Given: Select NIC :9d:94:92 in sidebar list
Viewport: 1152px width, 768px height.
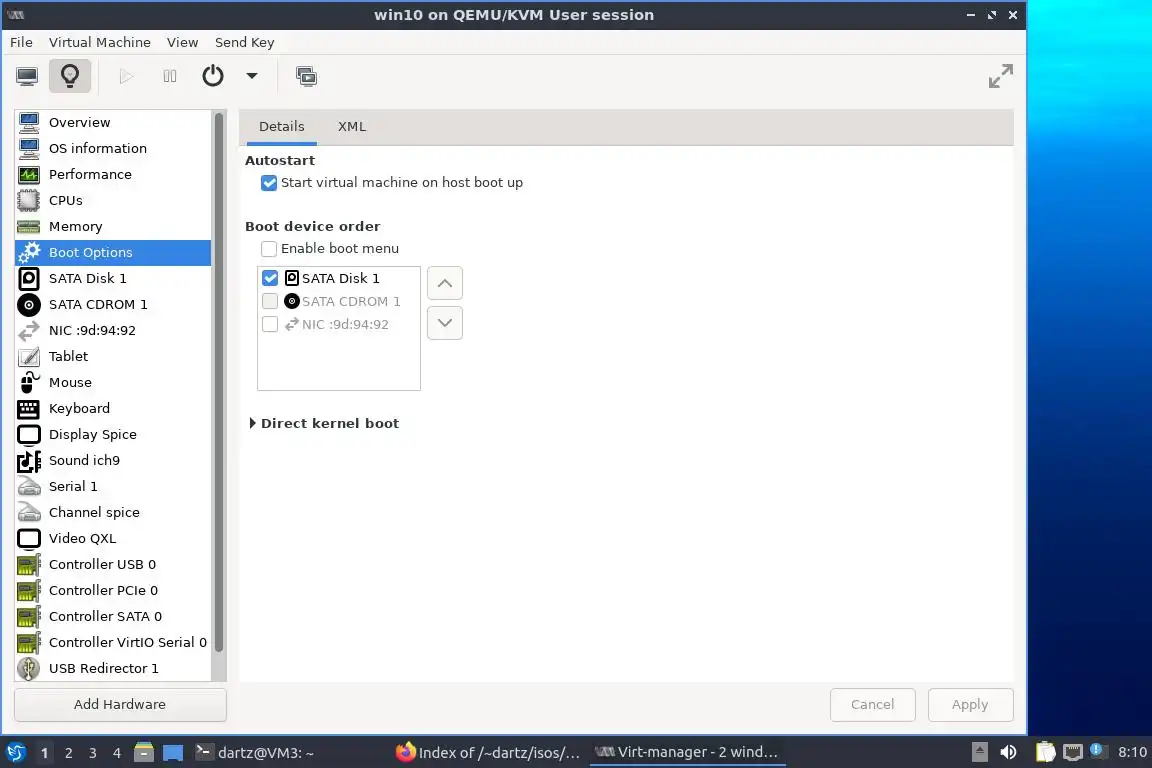Looking at the screenshot, I should (113, 331).
